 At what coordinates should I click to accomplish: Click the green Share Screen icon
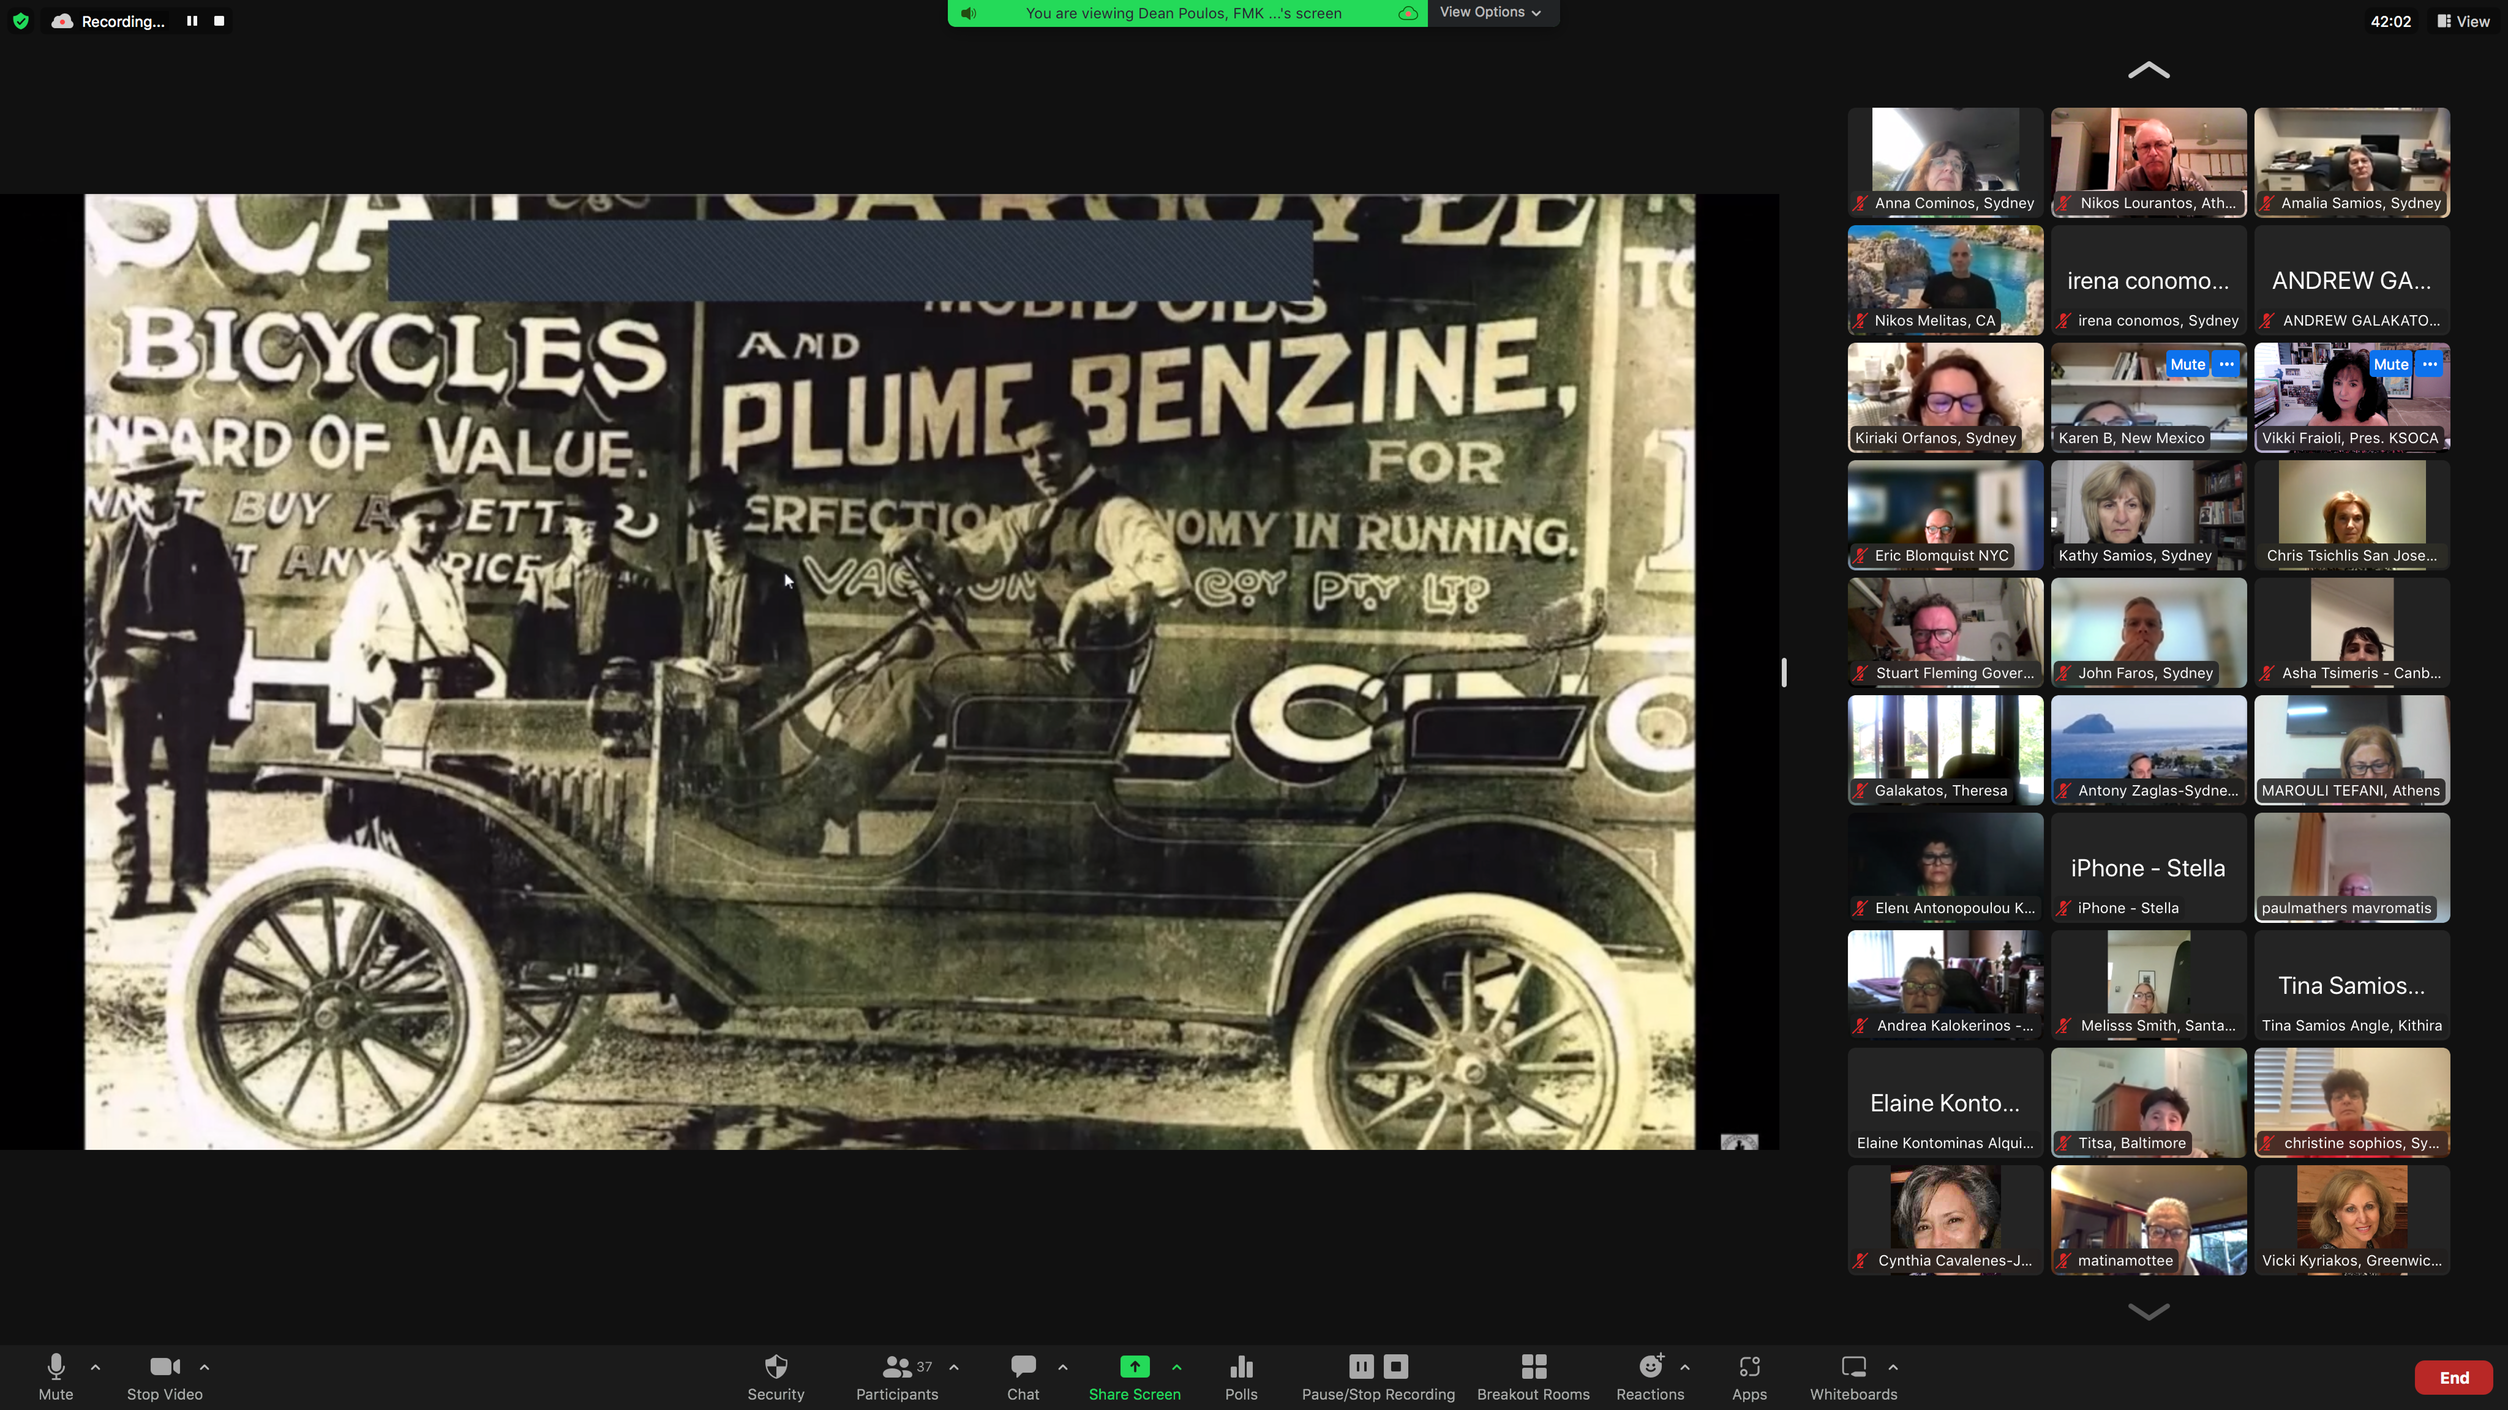(x=1134, y=1367)
